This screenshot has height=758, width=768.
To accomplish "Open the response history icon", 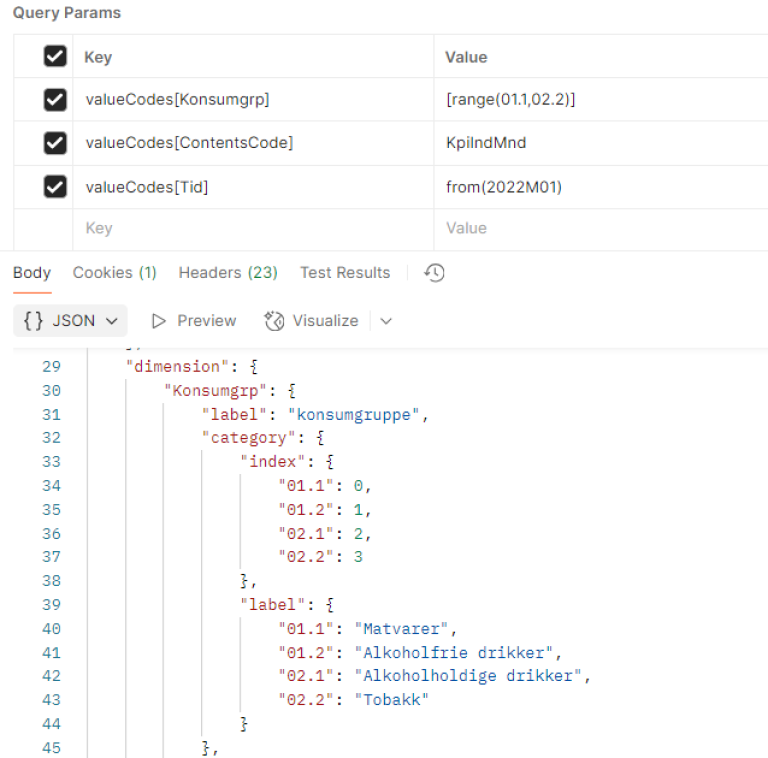I will click(434, 273).
